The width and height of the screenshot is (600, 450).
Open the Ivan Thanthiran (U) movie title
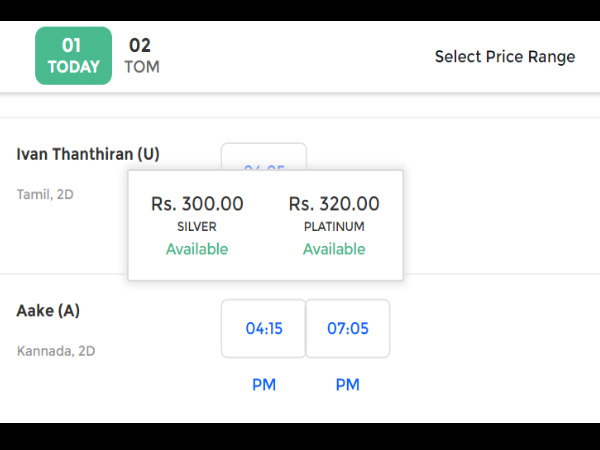(x=88, y=154)
